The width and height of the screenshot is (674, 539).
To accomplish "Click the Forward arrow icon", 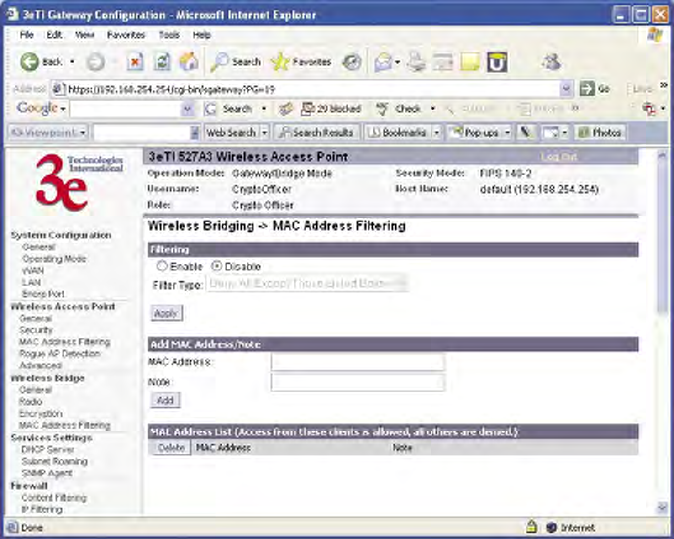I will tap(95, 62).
